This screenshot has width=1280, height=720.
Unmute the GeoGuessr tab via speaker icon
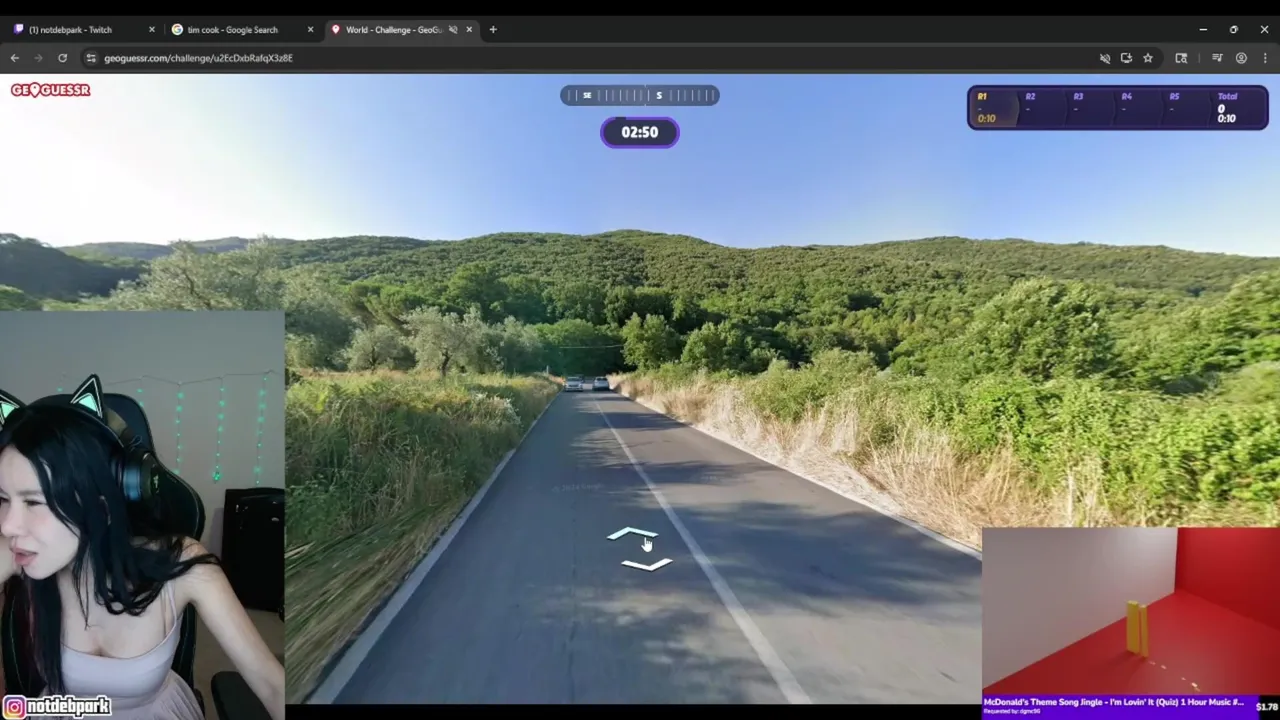coord(453,30)
